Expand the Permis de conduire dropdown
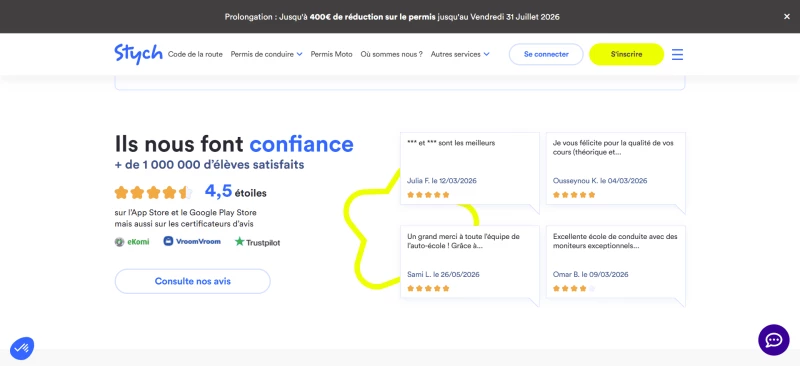 tap(266, 54)
